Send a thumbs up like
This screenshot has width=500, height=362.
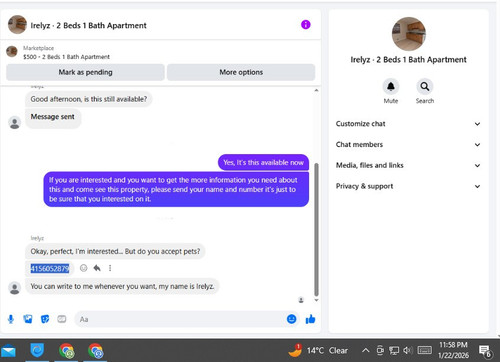pos(310,319)
